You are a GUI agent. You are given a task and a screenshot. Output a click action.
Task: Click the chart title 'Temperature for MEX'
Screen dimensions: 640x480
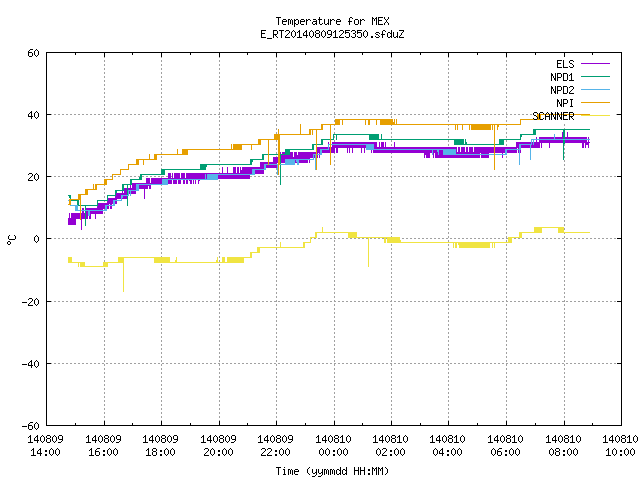[332, 21]
